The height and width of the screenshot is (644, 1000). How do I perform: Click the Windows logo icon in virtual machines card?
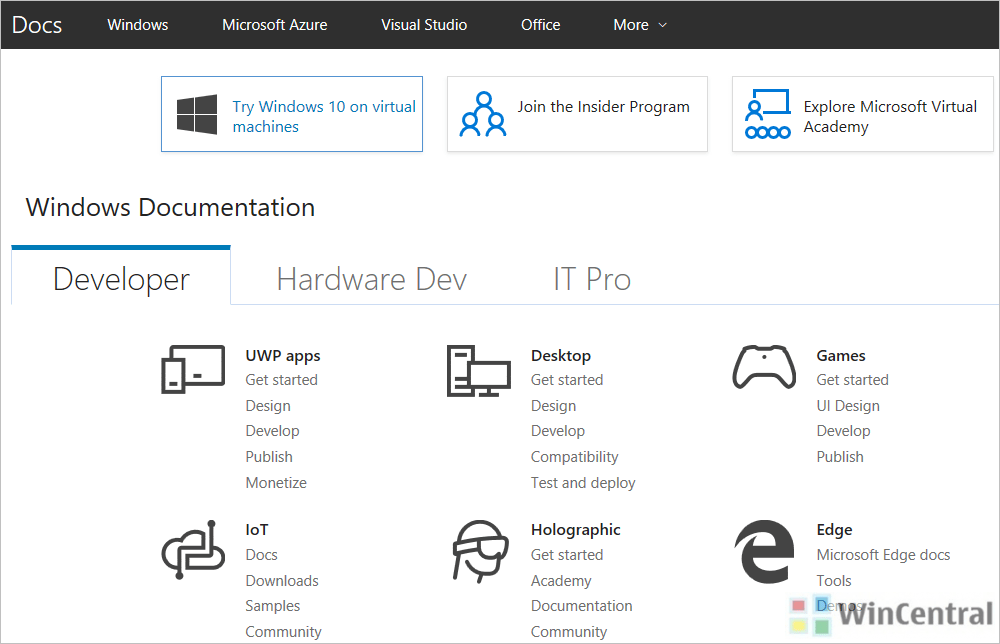(196, 114)
